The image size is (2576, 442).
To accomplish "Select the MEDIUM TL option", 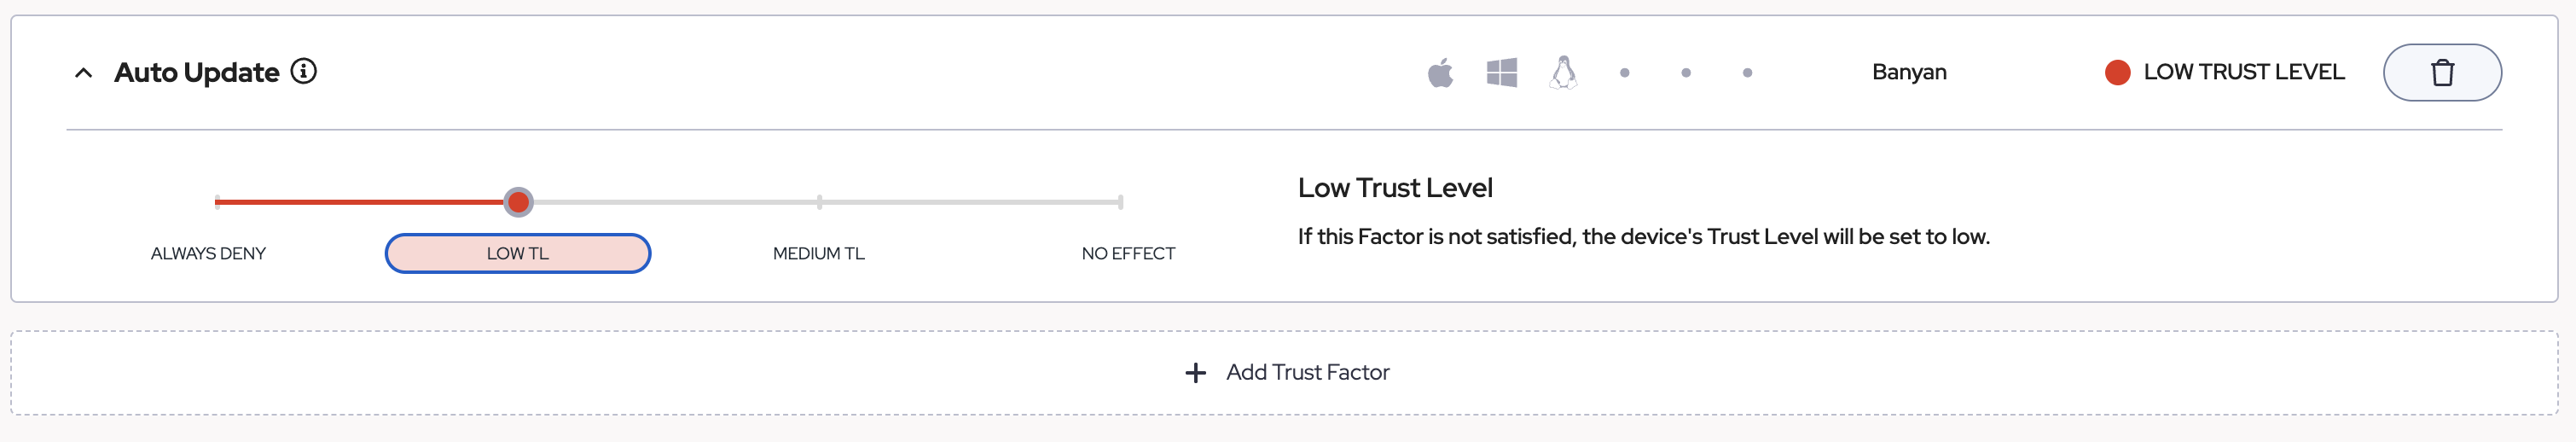I will point(818,254).
